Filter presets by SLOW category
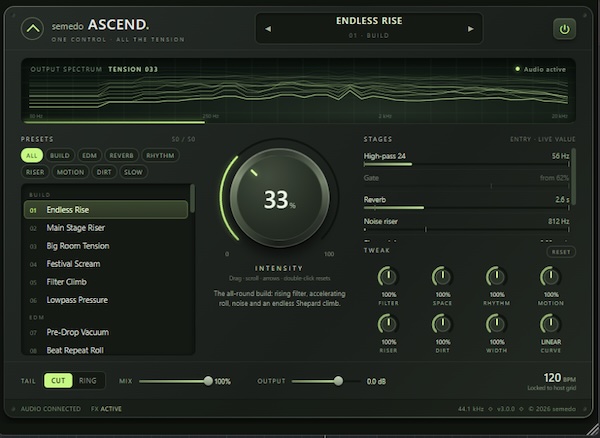The height and width of the screenshot is (438, 600). pyautogui.click(x=133, y=172)
